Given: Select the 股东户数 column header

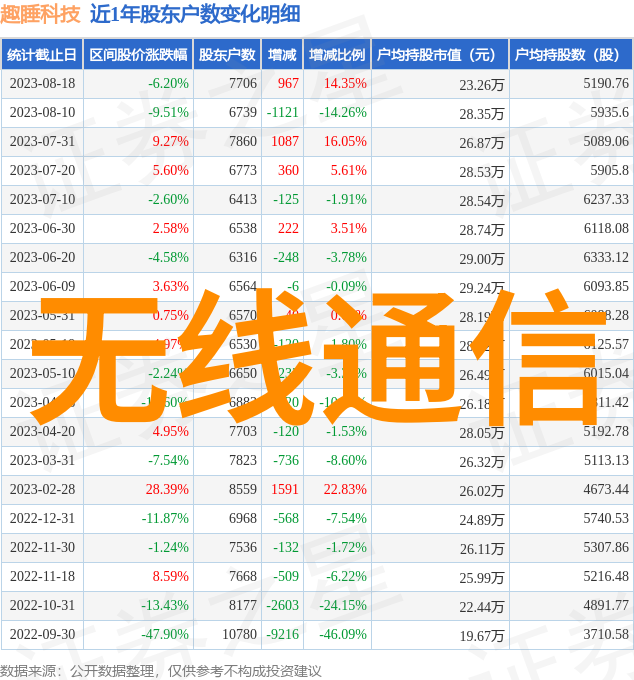Looking at the screenshot, I should pyautogui.click(x=227, y=55).
